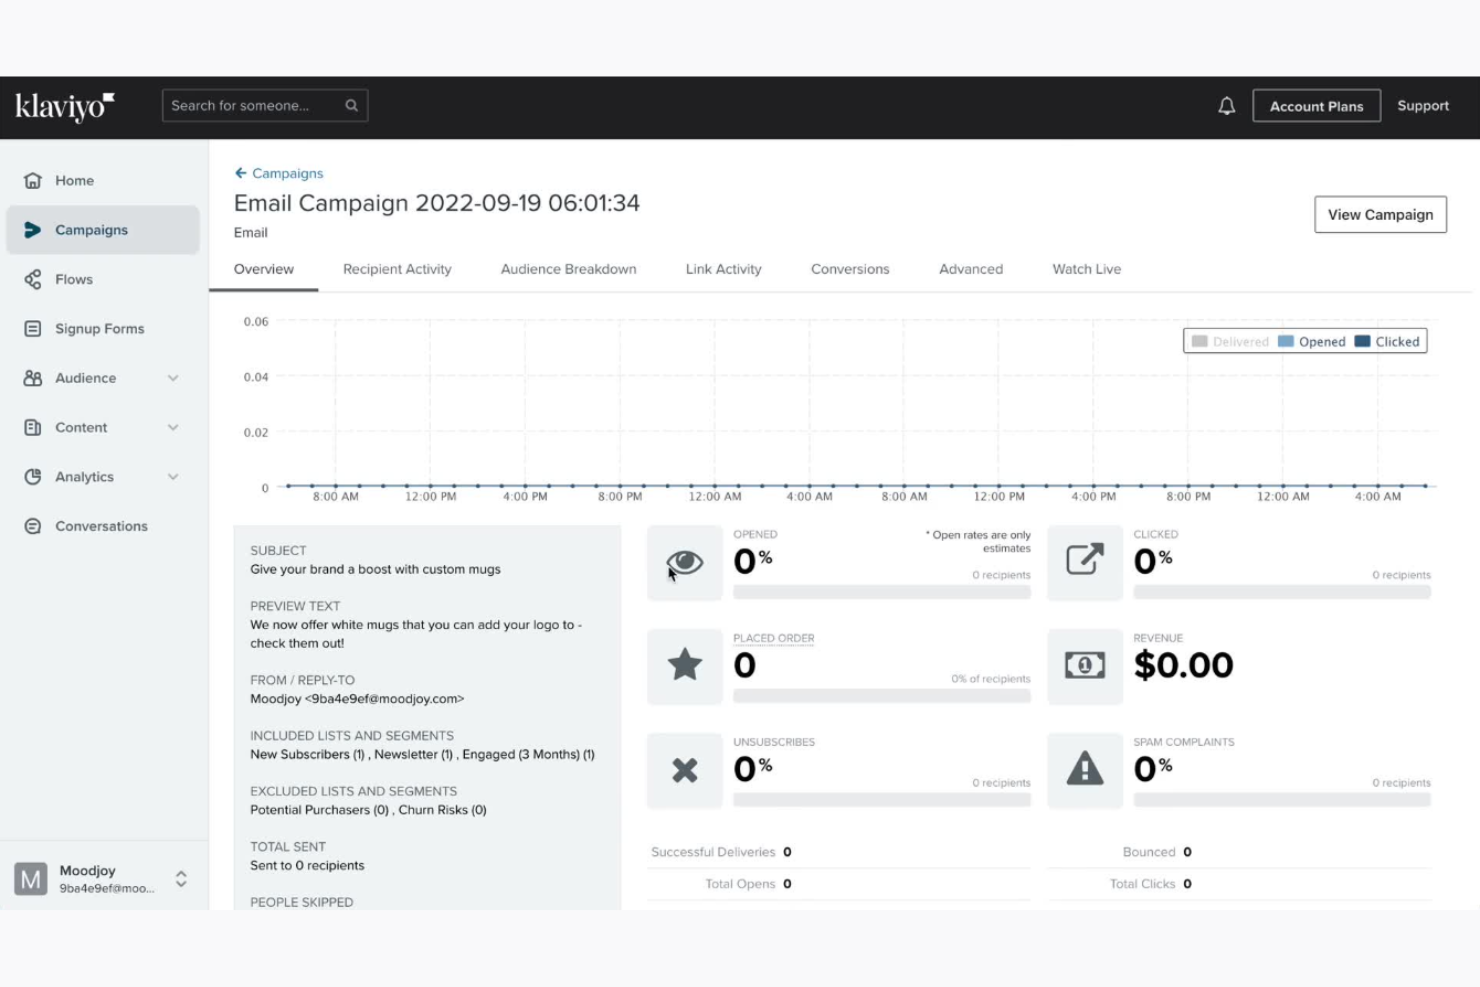Screen dimensions: 1480x987
Task: Click the Account Plans button
Action: coord(1316,106)
